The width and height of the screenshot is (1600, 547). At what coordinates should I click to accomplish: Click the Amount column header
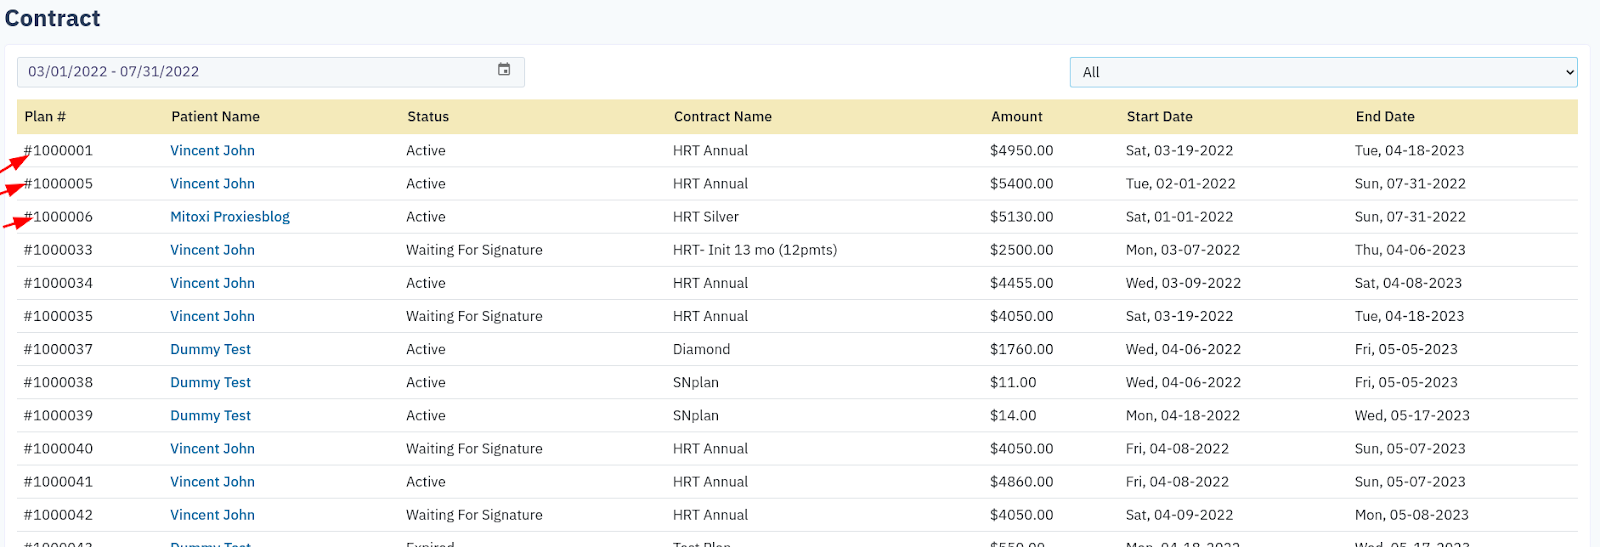1016,117
